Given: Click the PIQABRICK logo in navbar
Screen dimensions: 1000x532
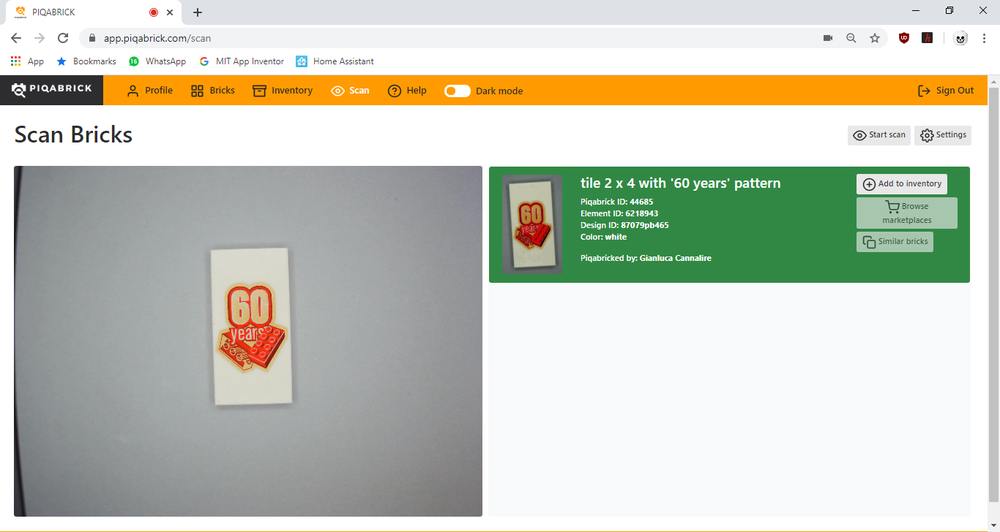Looking at the screenshot, I should (52, 90).
